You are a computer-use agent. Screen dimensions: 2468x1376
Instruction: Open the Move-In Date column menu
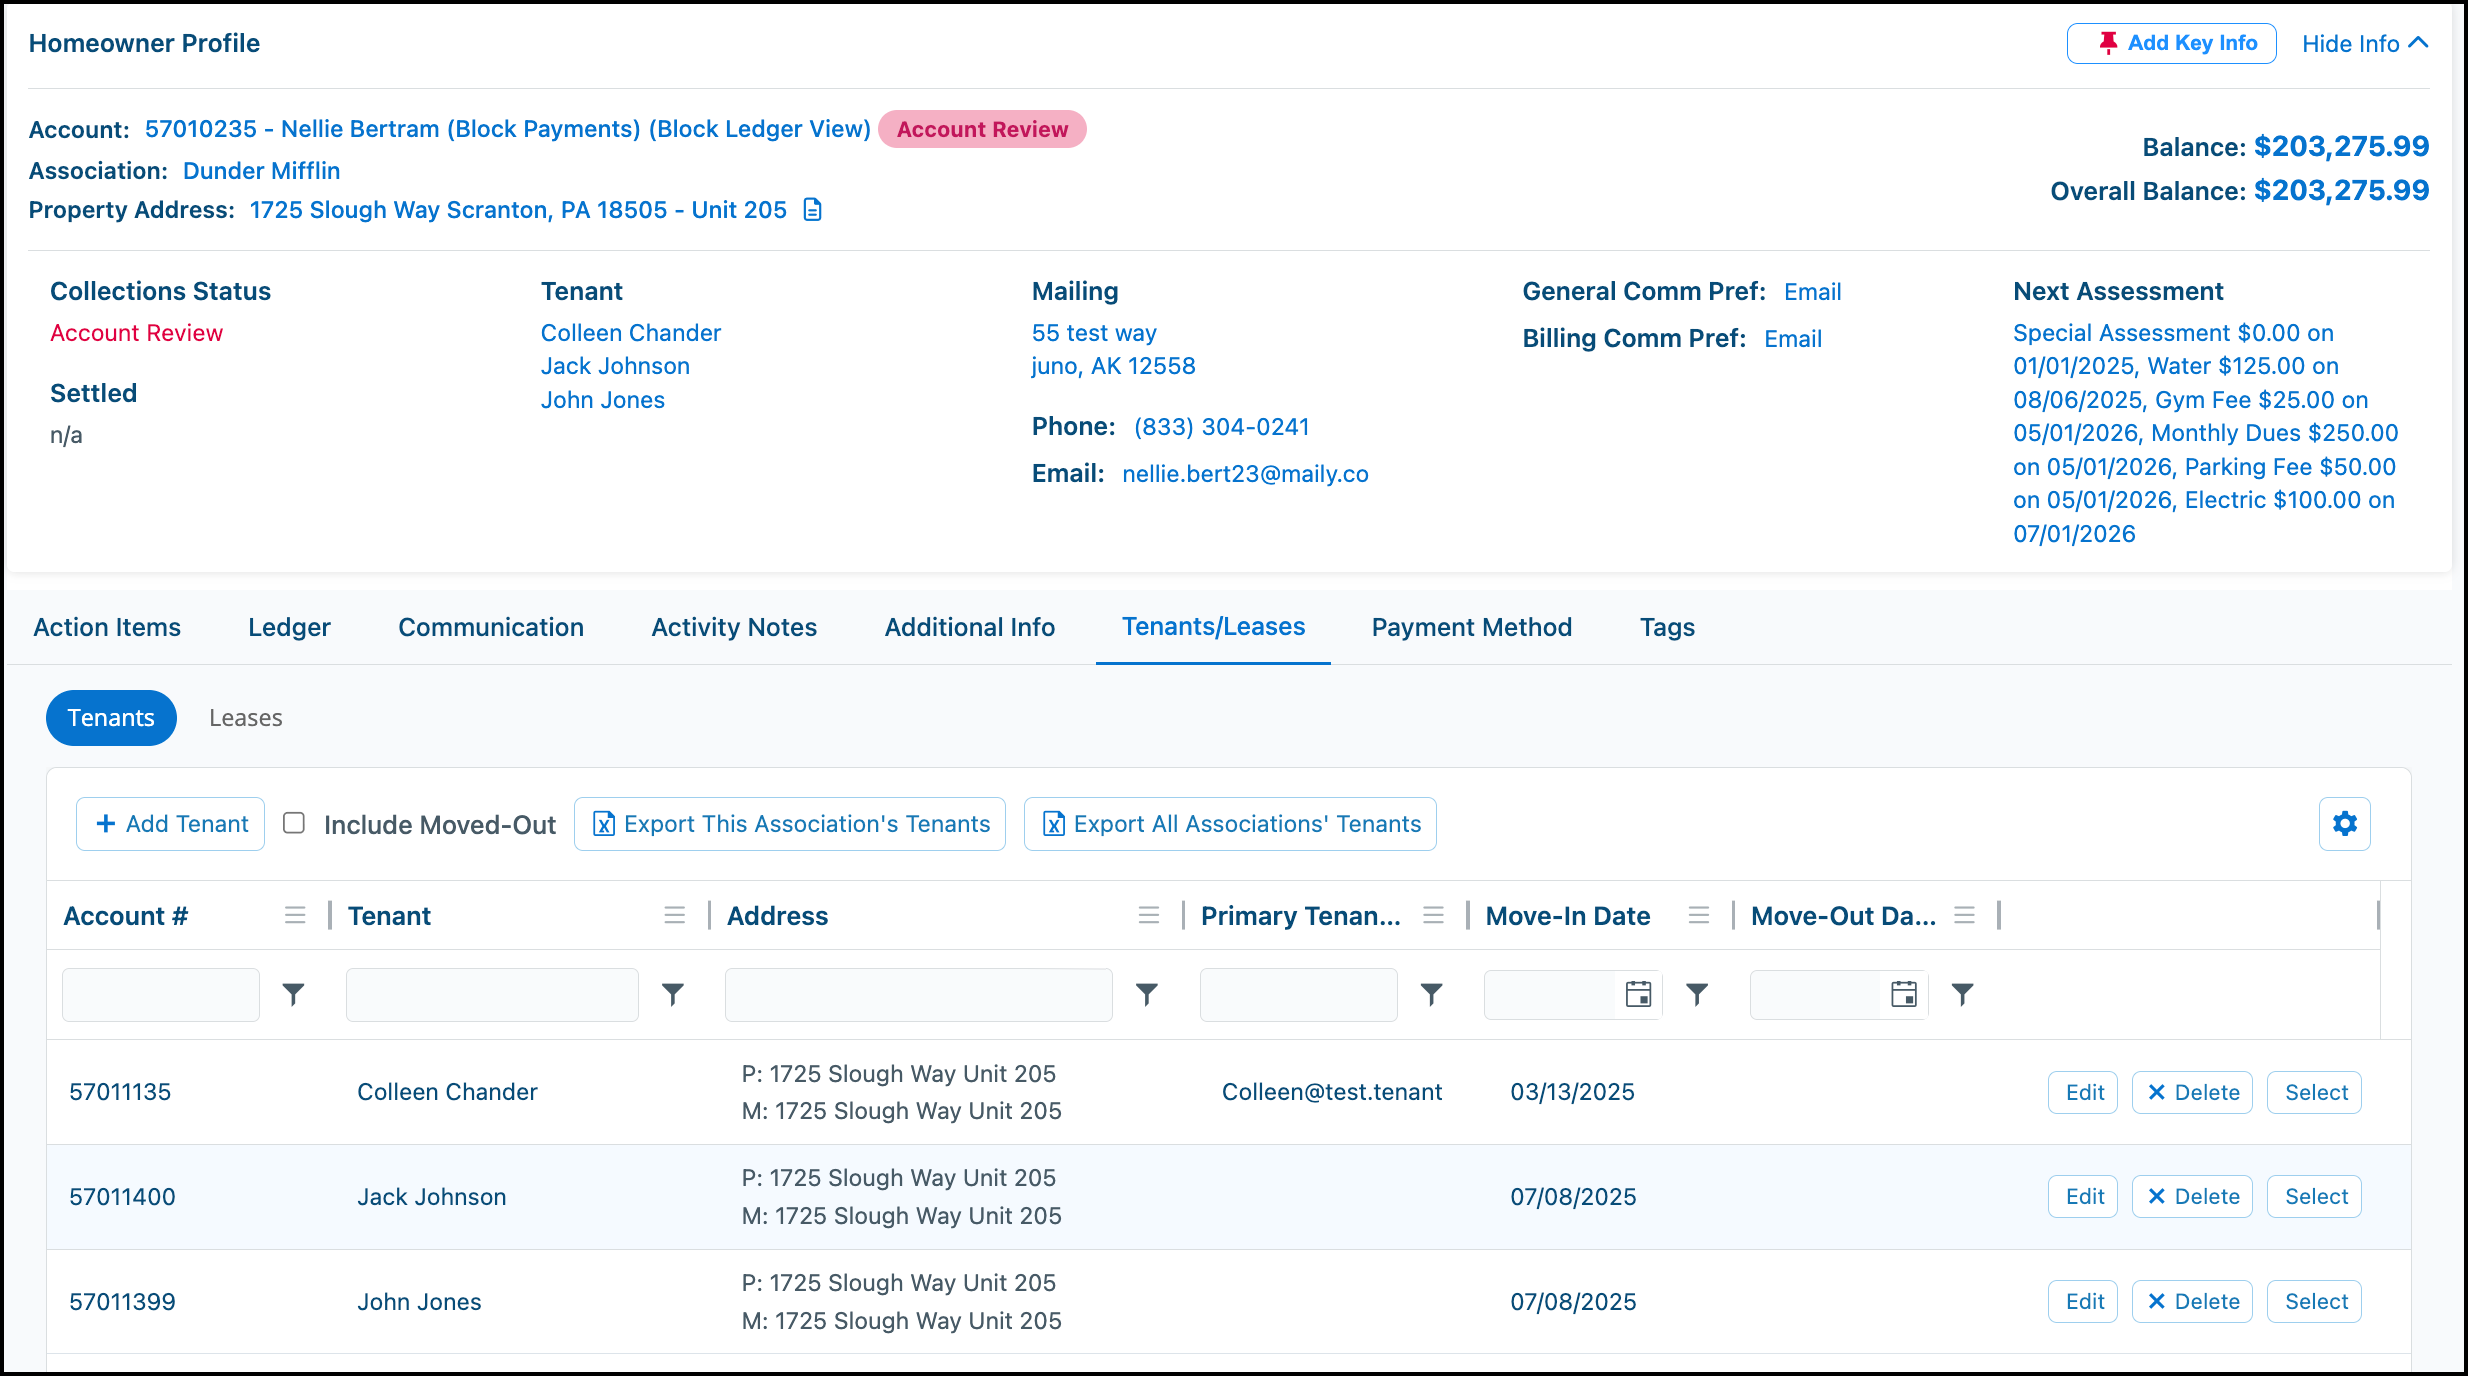1699,916
